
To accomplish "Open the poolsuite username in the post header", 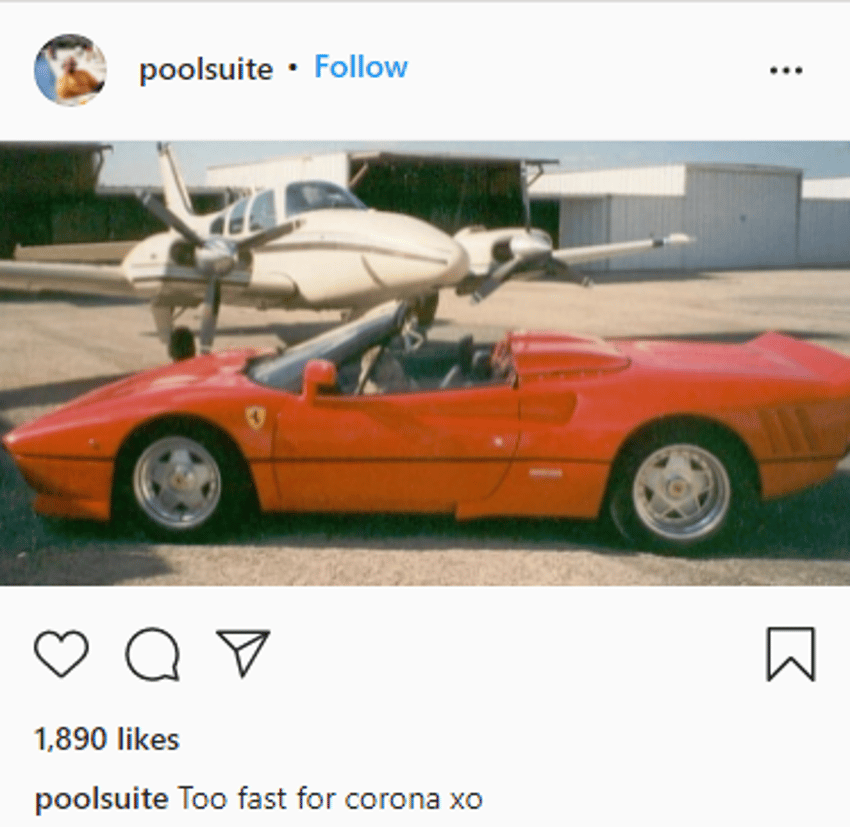I will pos(206,69).
